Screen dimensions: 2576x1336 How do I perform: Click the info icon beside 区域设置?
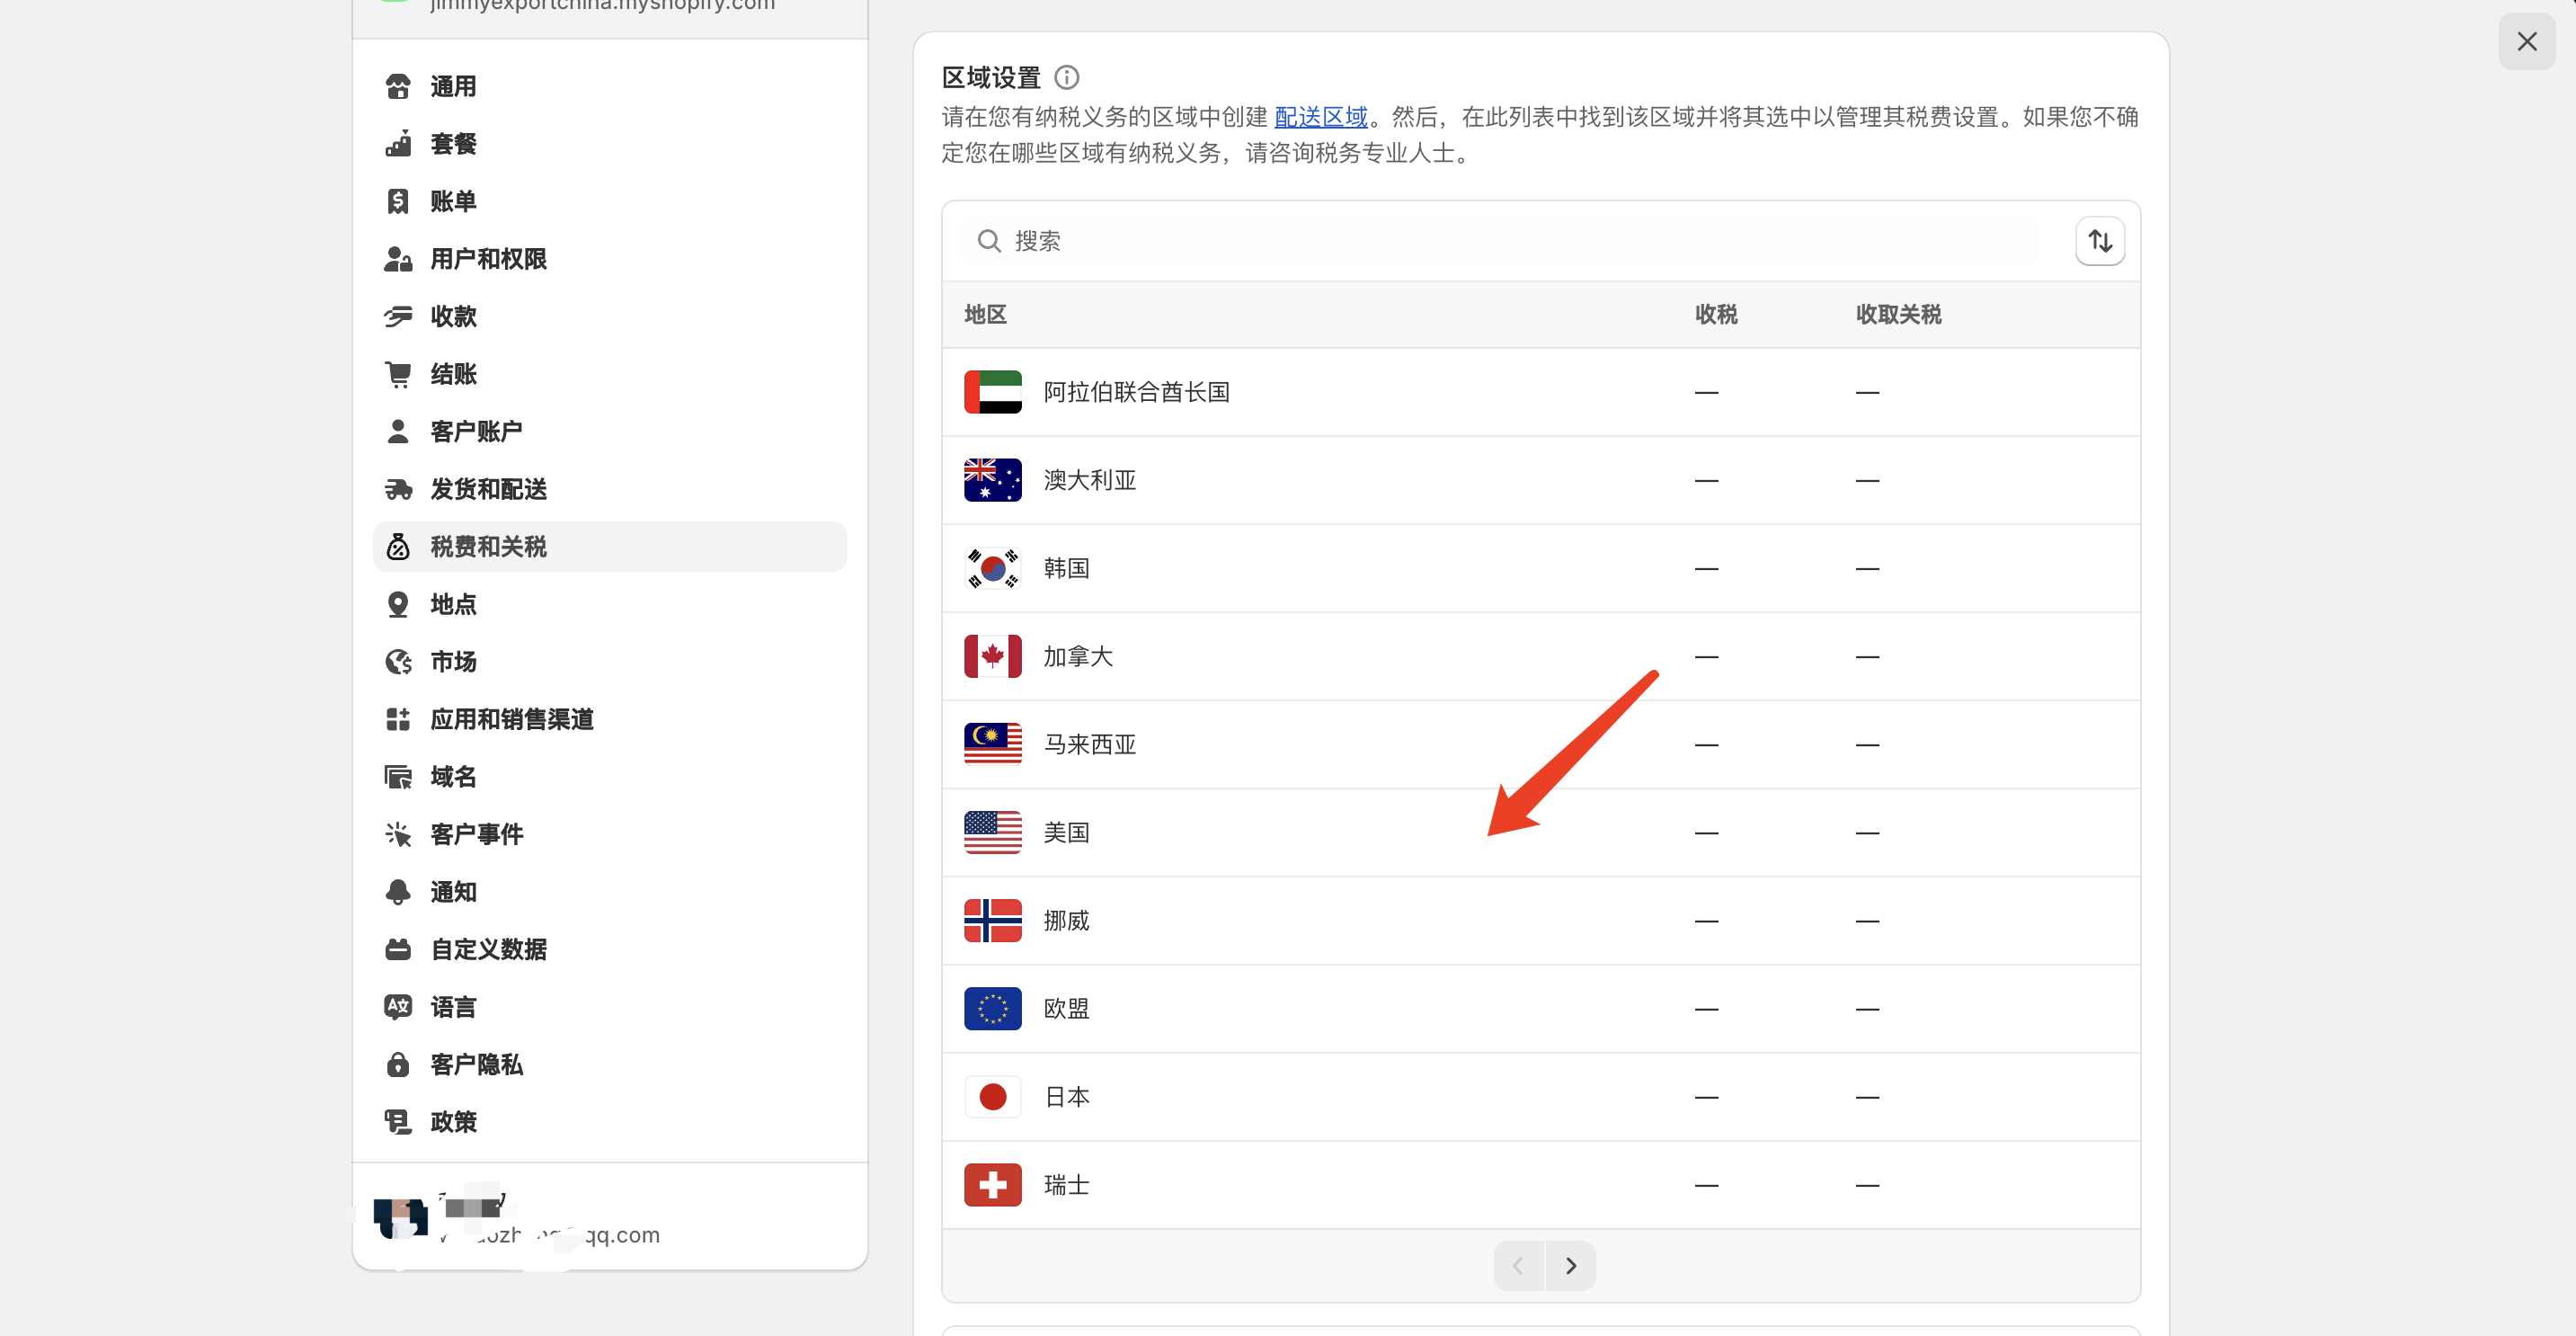[1067, 77]
